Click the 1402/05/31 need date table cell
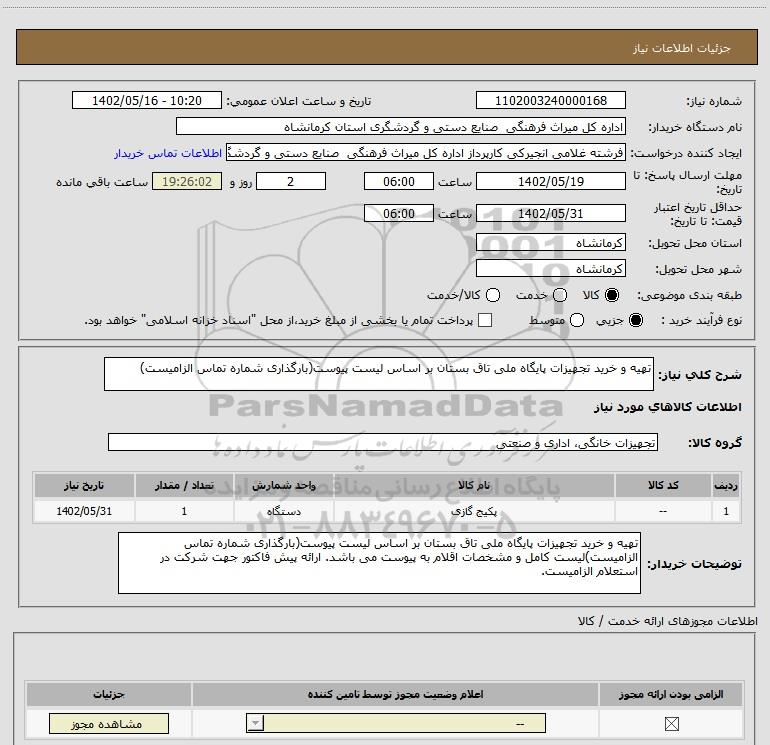The image size is (770, 745). click(84, 511)
